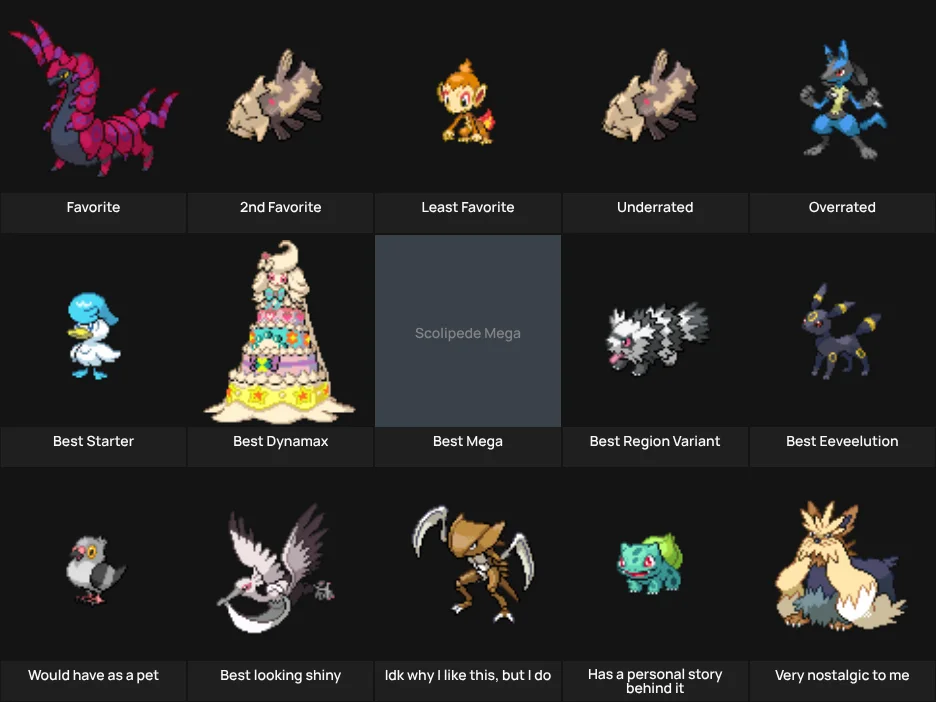936x702 pixels.
Task: Click the Gigantamax Alcremie cake sprite
Action: pos(279,332)
